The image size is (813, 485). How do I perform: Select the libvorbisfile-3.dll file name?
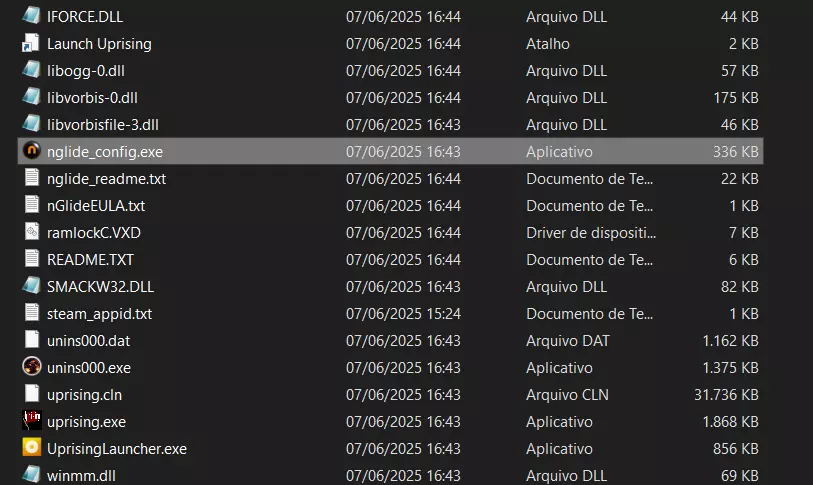[x=103, y=124]
